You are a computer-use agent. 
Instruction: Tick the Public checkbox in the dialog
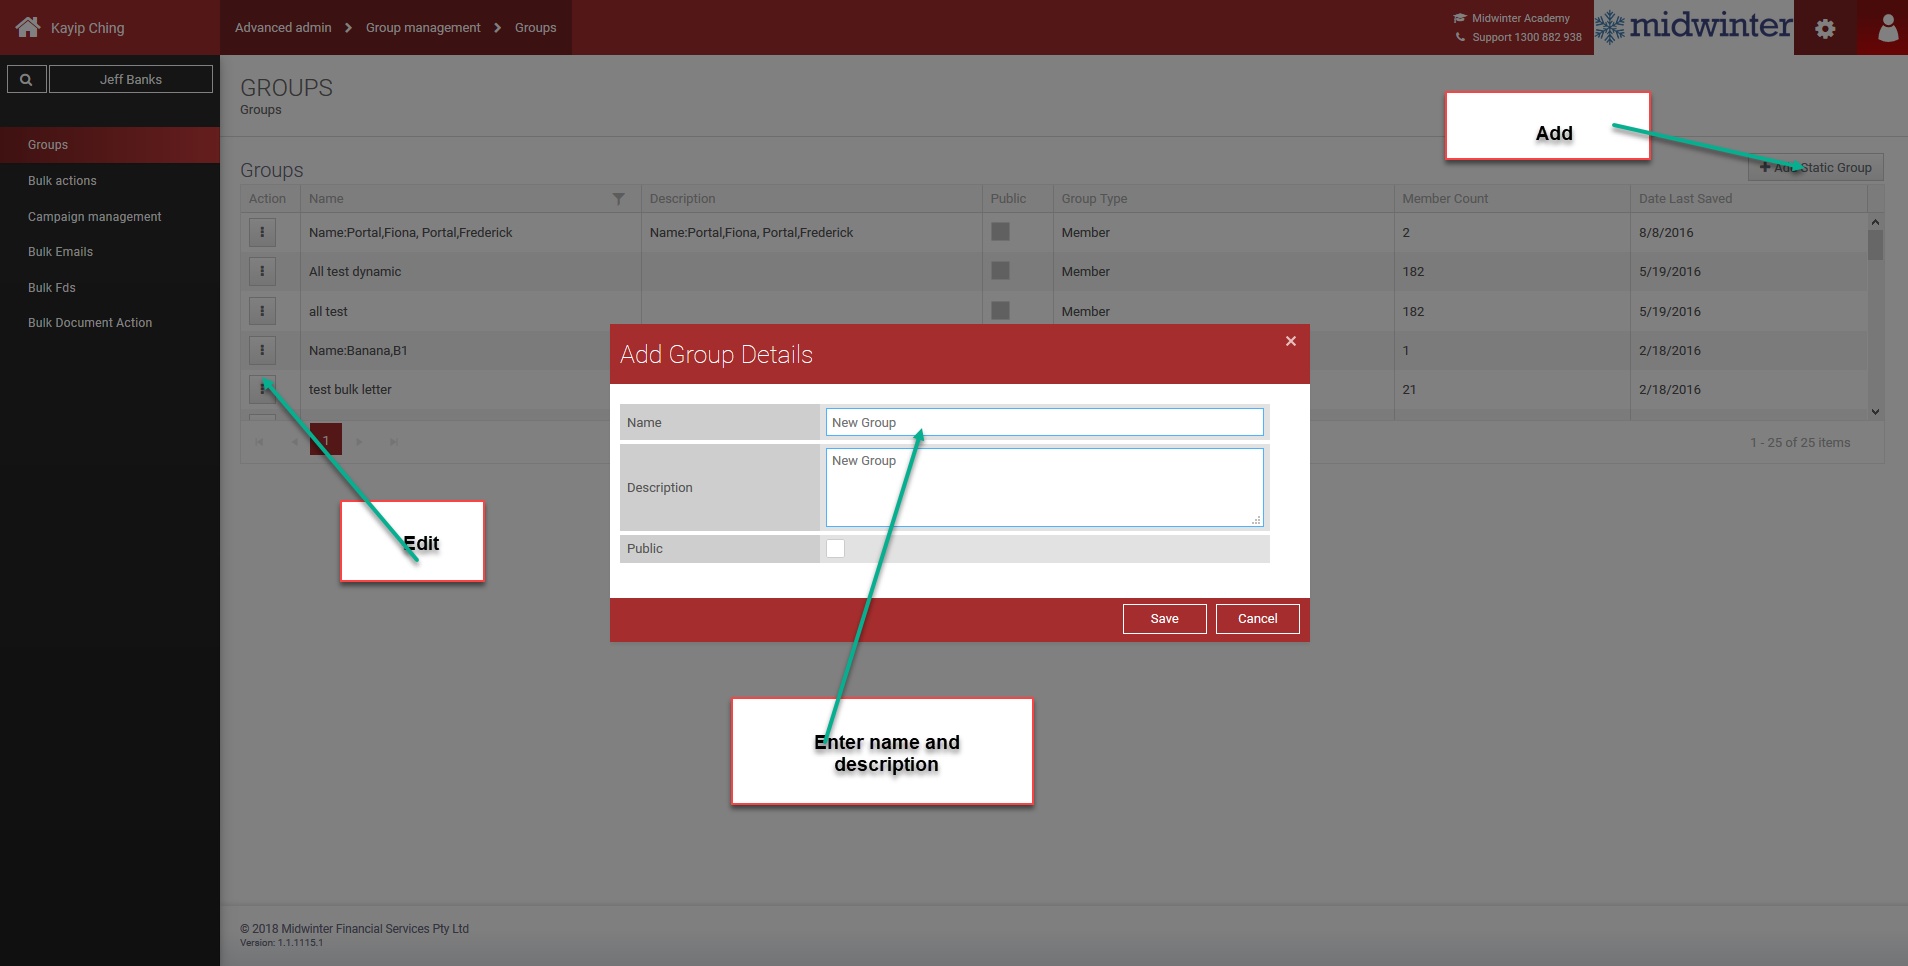coord(835,548)
